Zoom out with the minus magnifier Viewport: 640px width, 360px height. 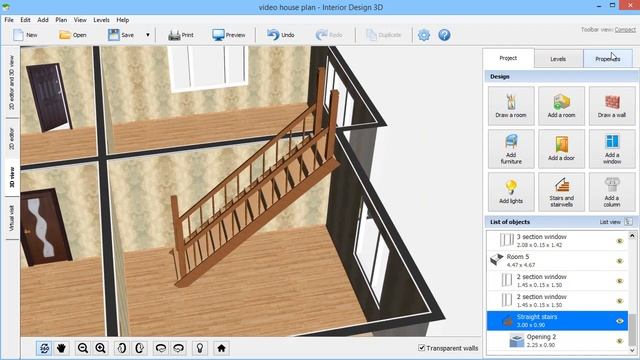click(x=83, y=348)
